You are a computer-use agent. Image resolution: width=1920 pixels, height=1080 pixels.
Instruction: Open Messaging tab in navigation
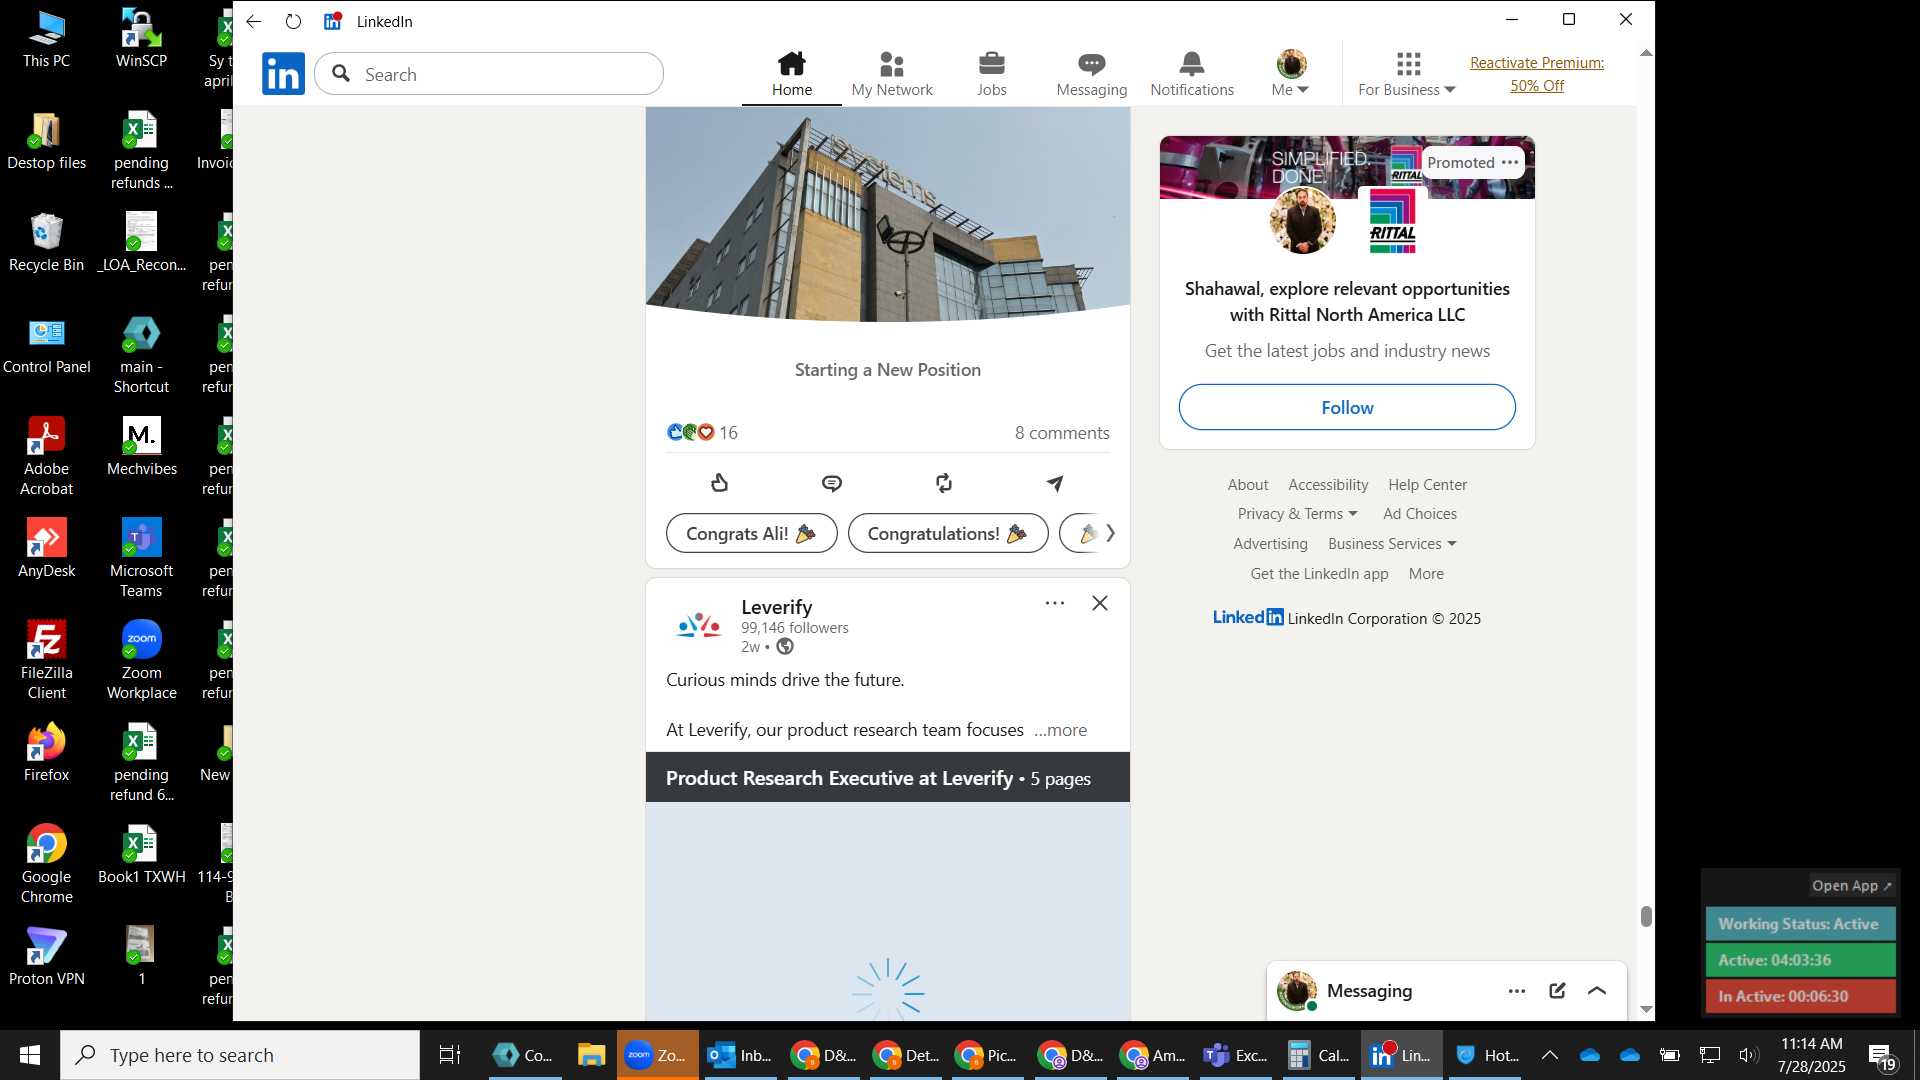click(1092, 74)
